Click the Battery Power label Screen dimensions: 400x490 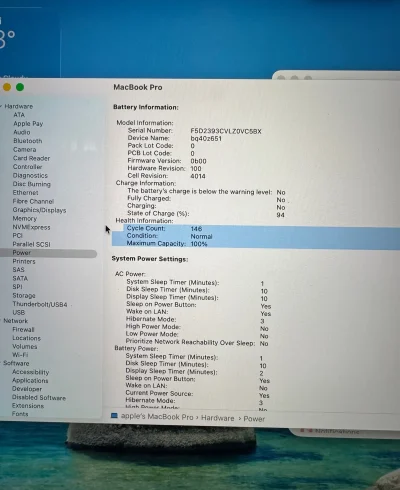tap(136, 348)
